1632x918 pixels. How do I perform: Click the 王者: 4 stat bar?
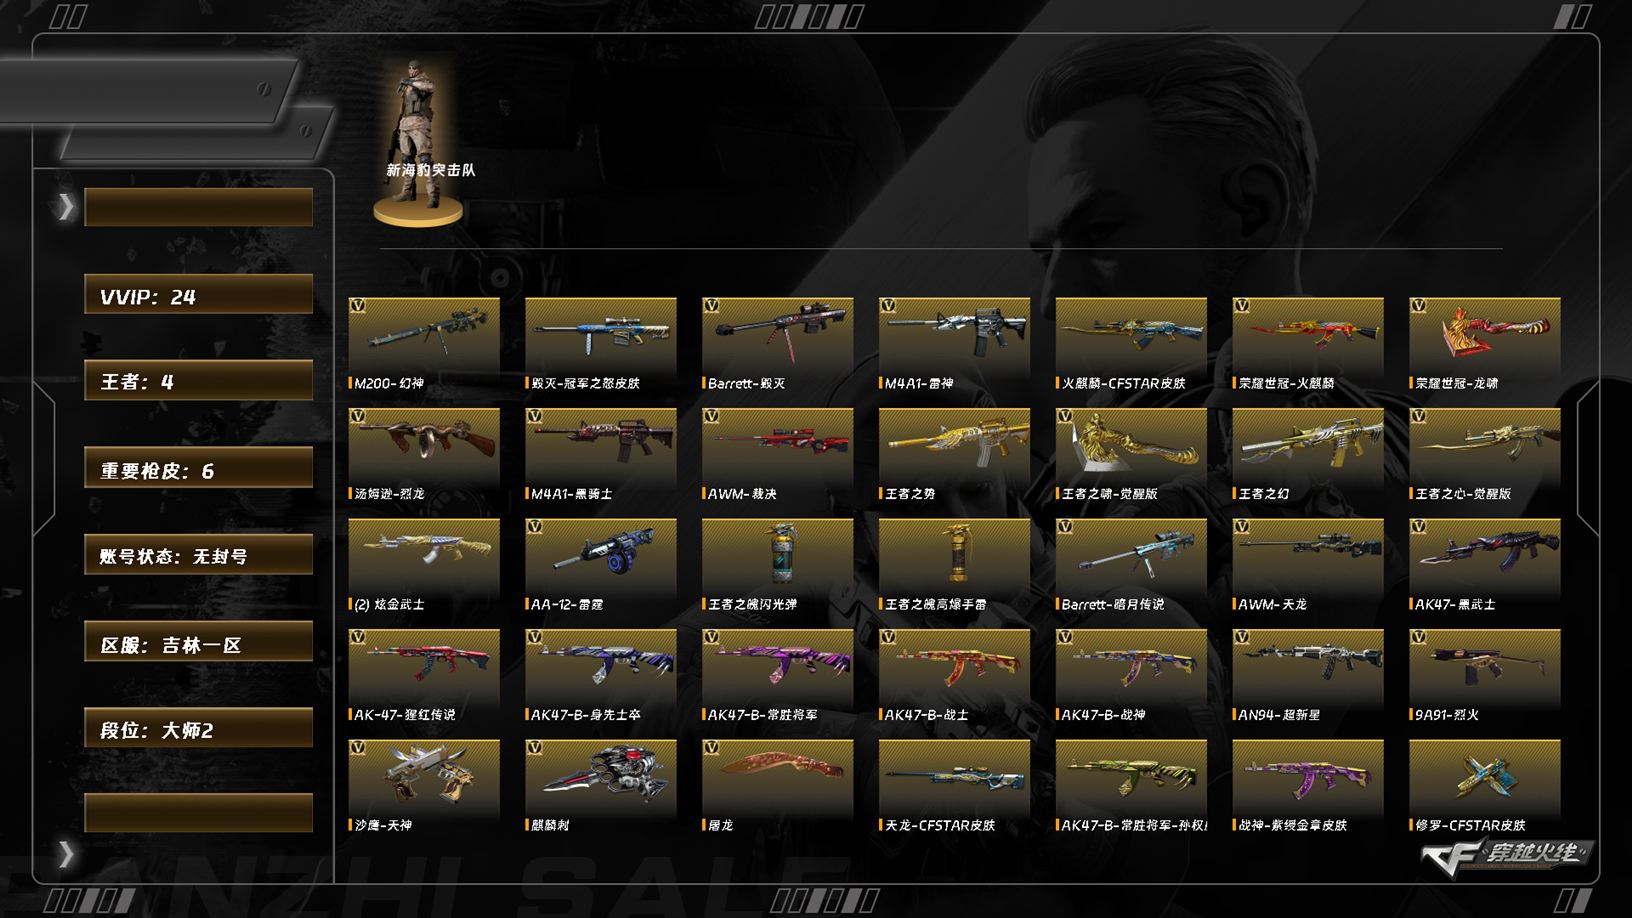pos(198,381)
